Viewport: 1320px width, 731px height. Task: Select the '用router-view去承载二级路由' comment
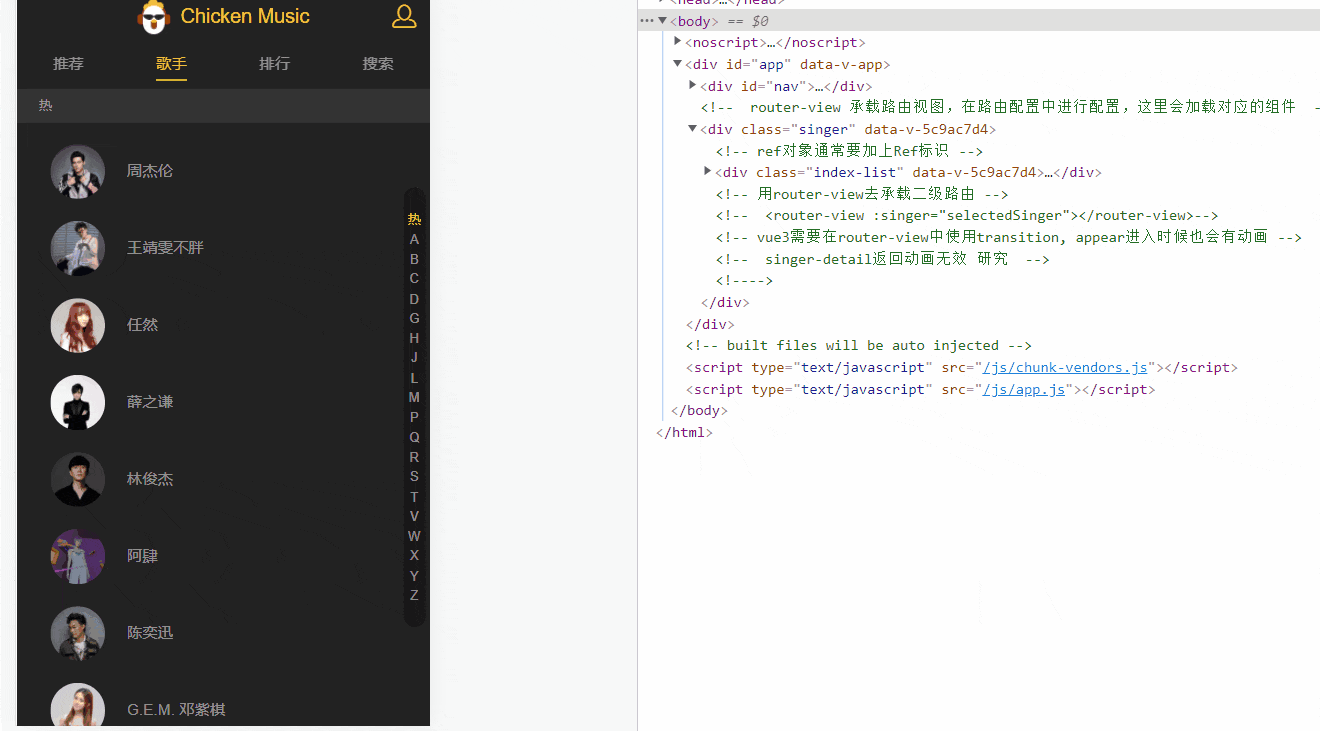pos(862,194)
